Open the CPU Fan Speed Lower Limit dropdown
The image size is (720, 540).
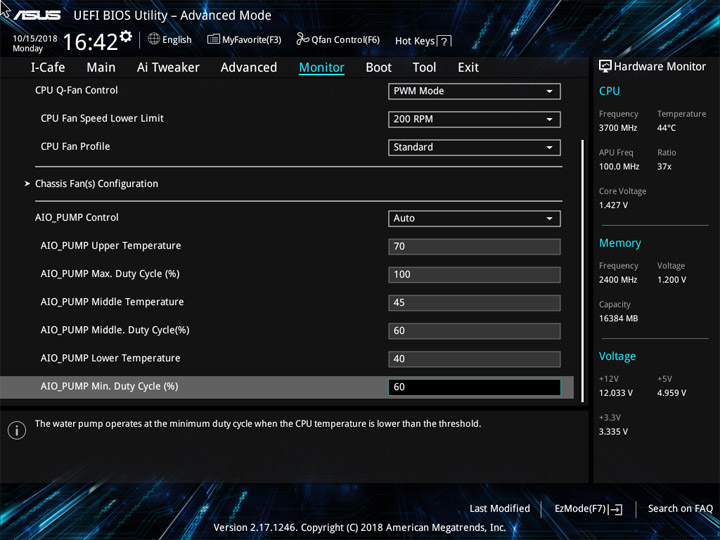click(x=474, y=119)
